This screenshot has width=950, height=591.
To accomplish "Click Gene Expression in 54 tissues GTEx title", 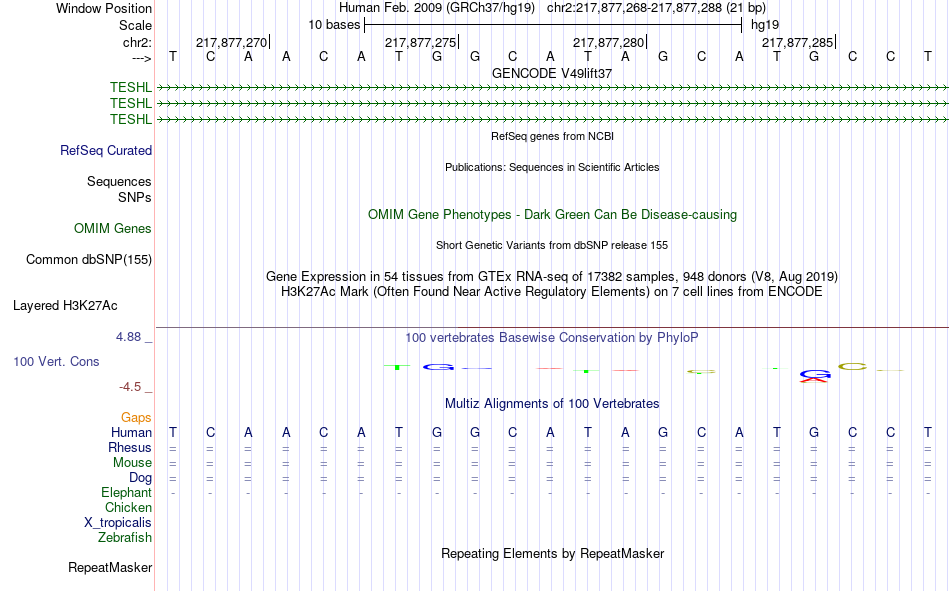I will (x=552, y=276).
